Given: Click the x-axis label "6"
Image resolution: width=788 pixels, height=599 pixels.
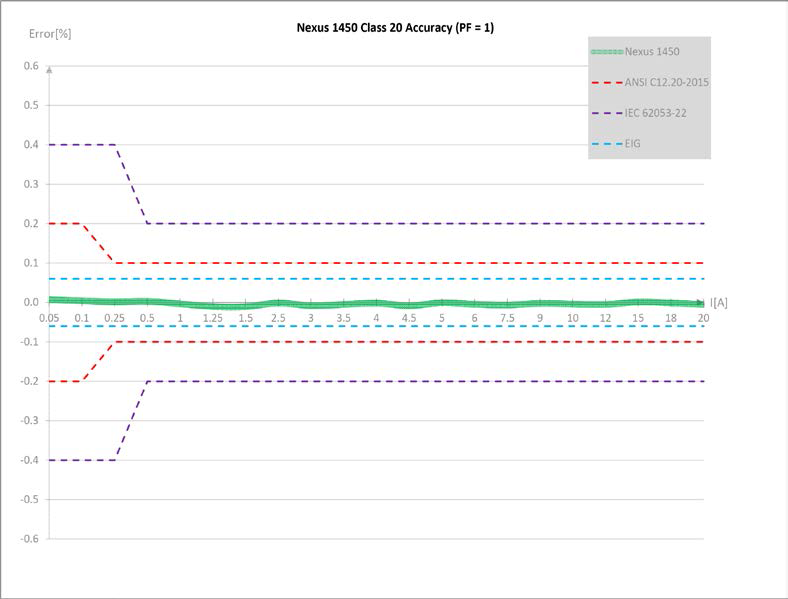Looking at the screenshot, I should (x=474, y=318).
